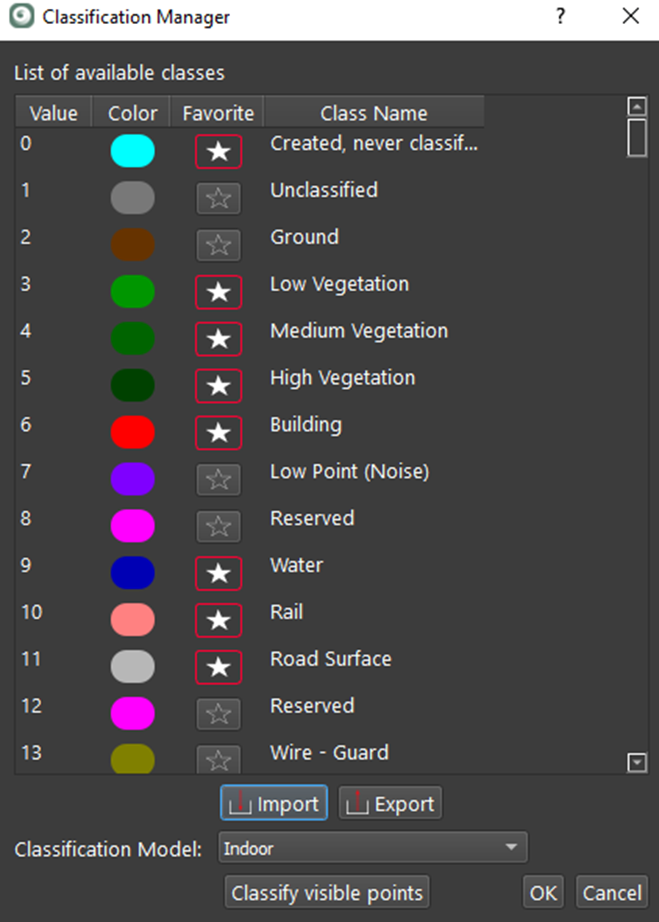This screenshot has width=659, height=922.
Task: Confirm with the OK button
Action: click(x=544, y=892)
